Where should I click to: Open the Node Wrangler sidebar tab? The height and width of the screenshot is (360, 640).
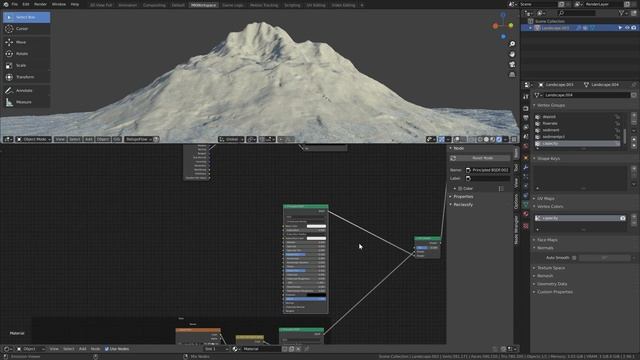(x=516, y=231)
